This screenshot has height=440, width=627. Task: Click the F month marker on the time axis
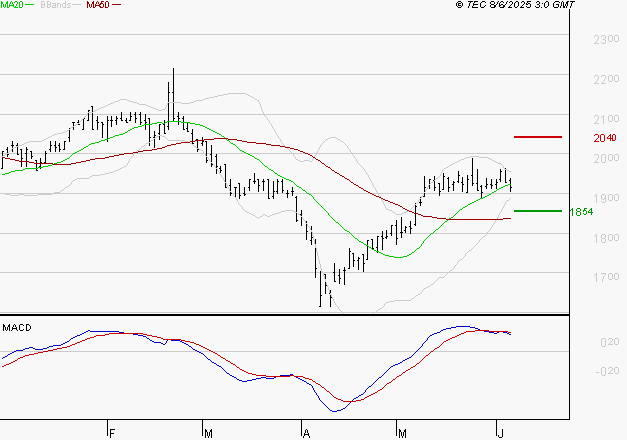111,432
